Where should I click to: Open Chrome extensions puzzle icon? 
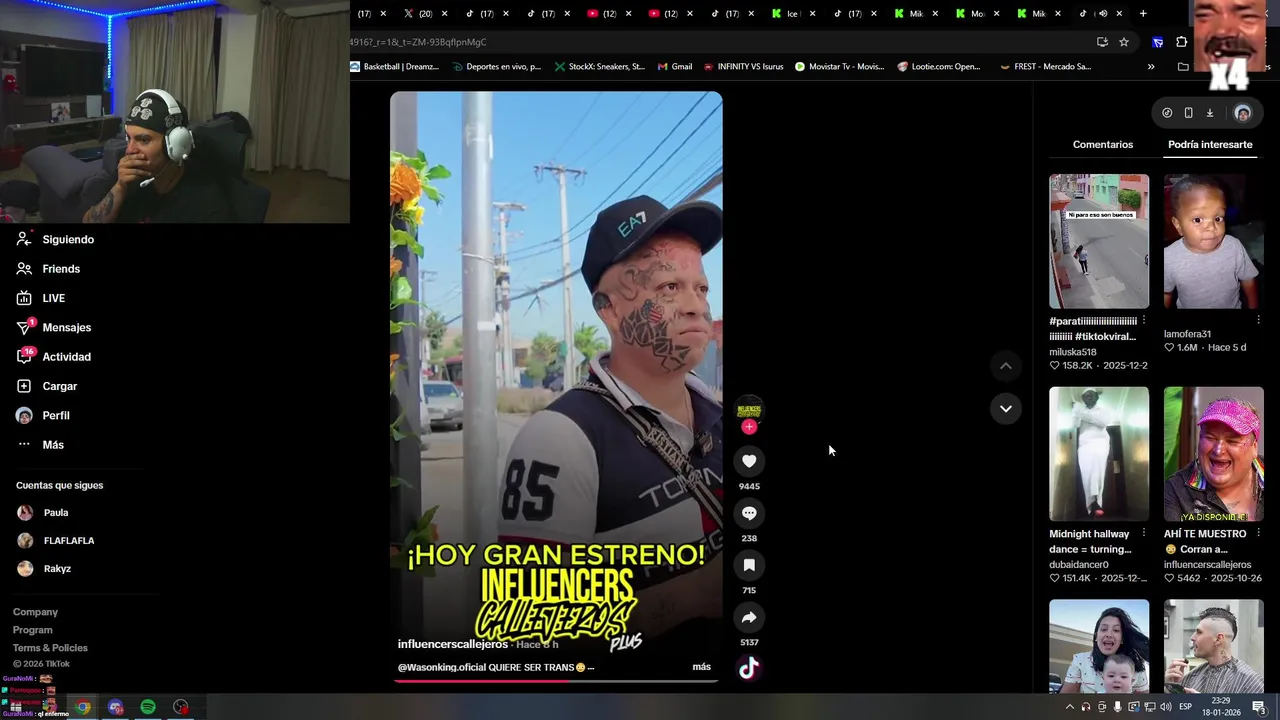point(1182,42)
